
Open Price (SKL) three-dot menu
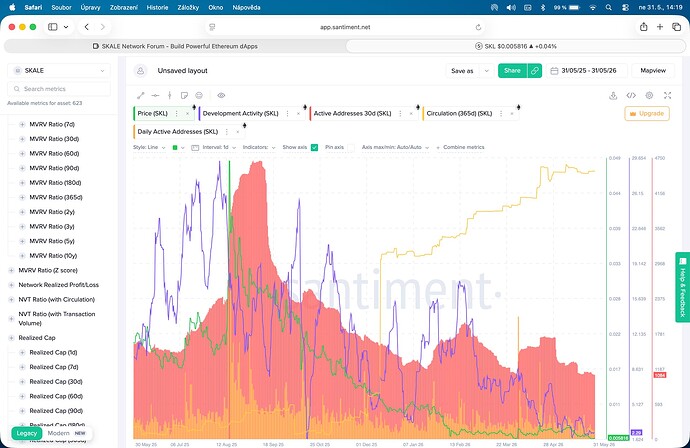click(x=176, y=114)
